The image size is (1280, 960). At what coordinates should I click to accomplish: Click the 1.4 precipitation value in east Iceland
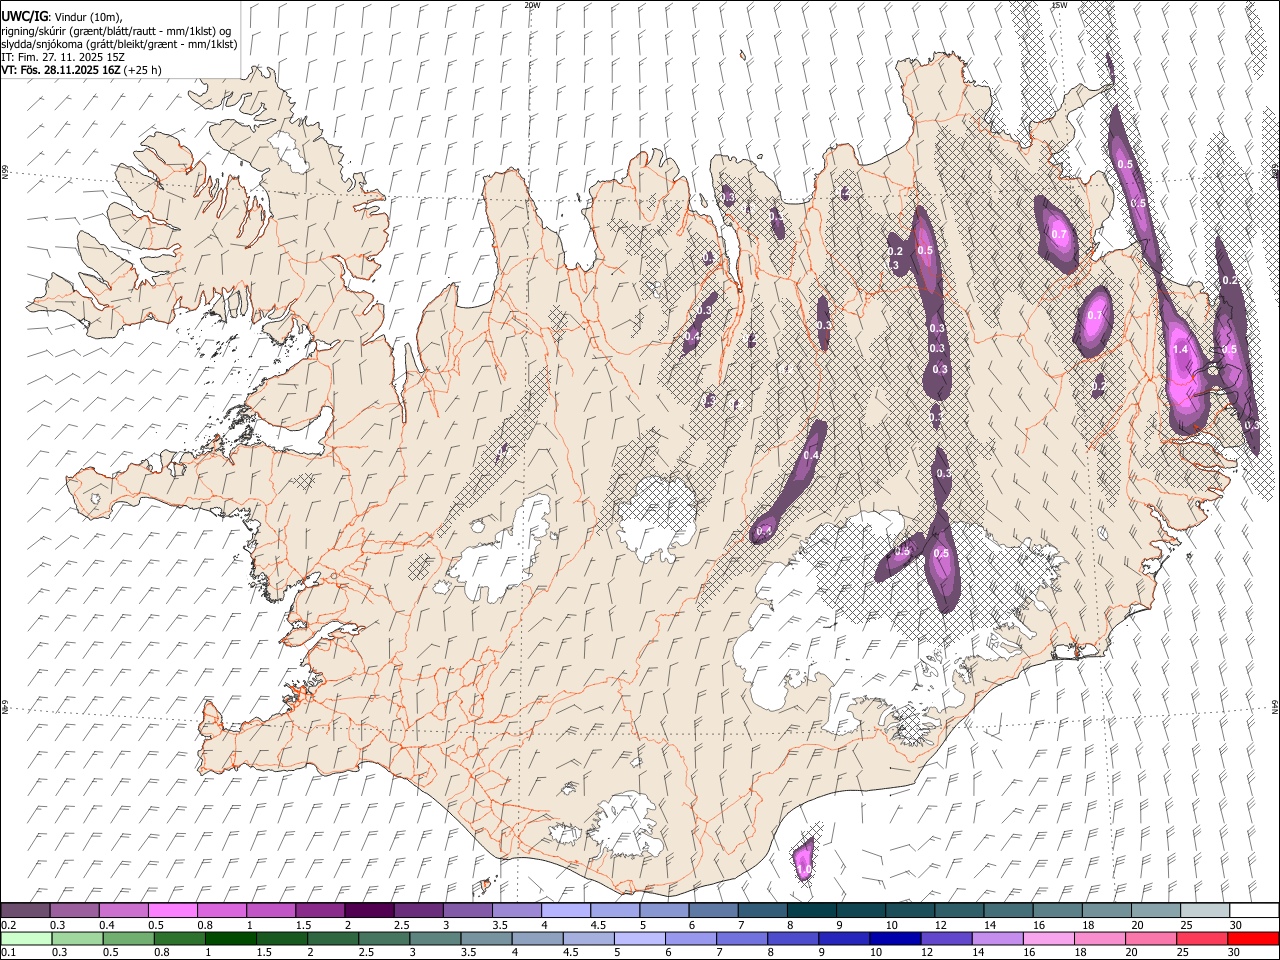pyautogui.click(x=1180, y=349)
